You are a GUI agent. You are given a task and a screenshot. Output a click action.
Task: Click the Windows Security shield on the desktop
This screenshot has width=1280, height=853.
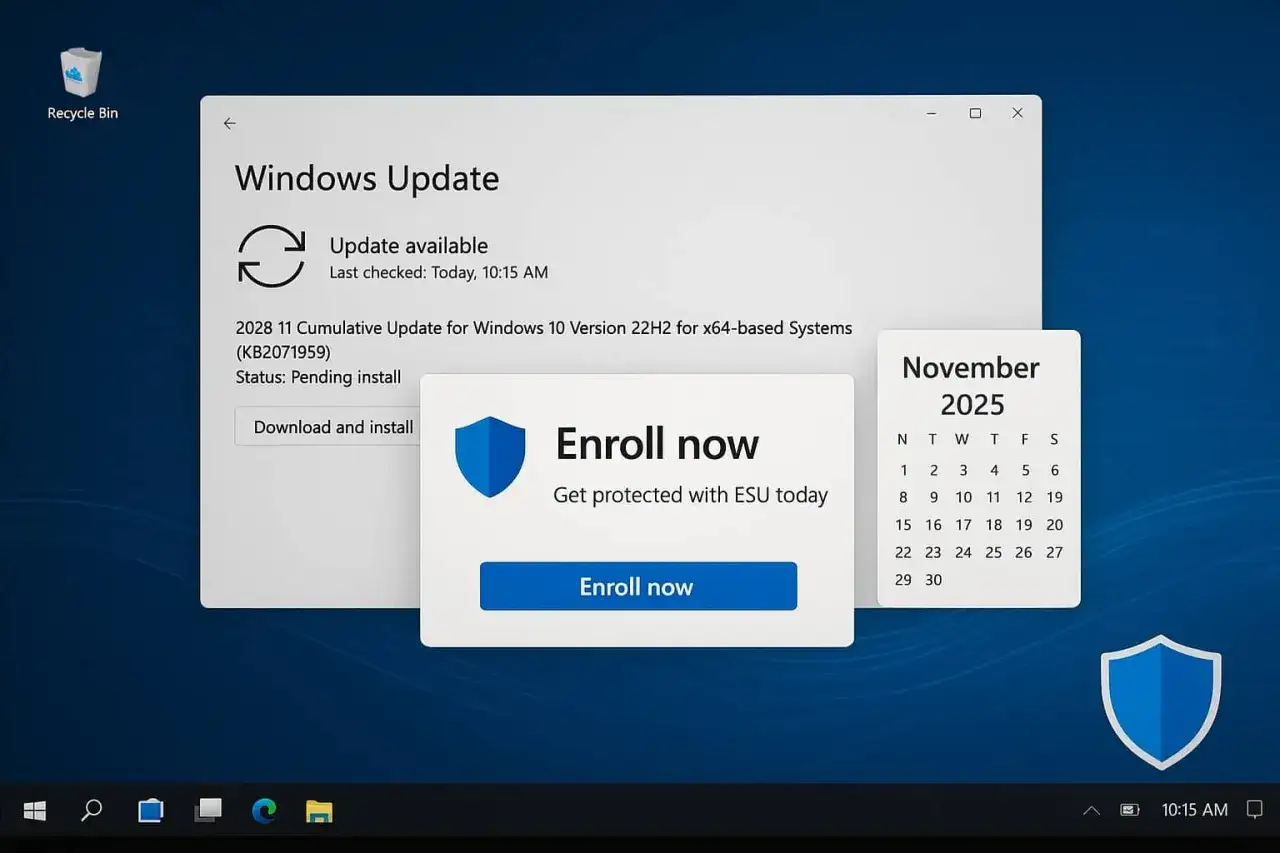point(1160,700)
